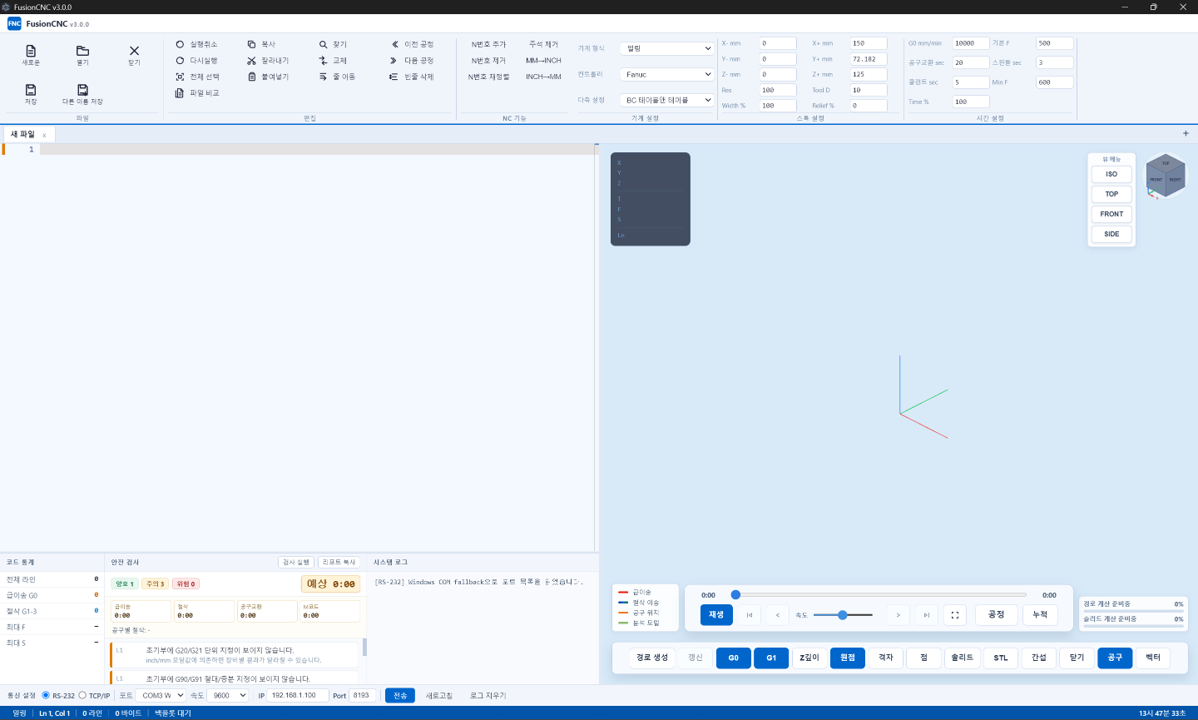Toggle 솔리드 solid view

[962, 657]
